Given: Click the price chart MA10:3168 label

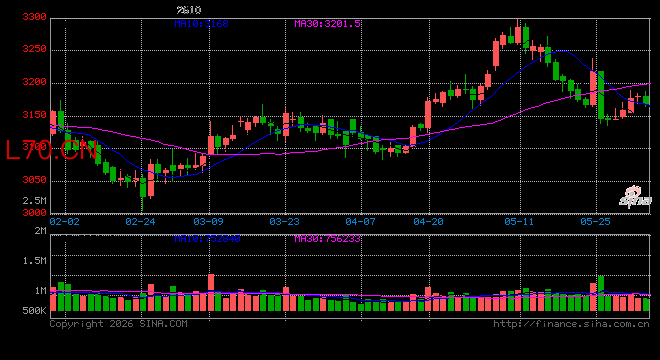Looking at the screenshot, I should (x=201, y=24).
